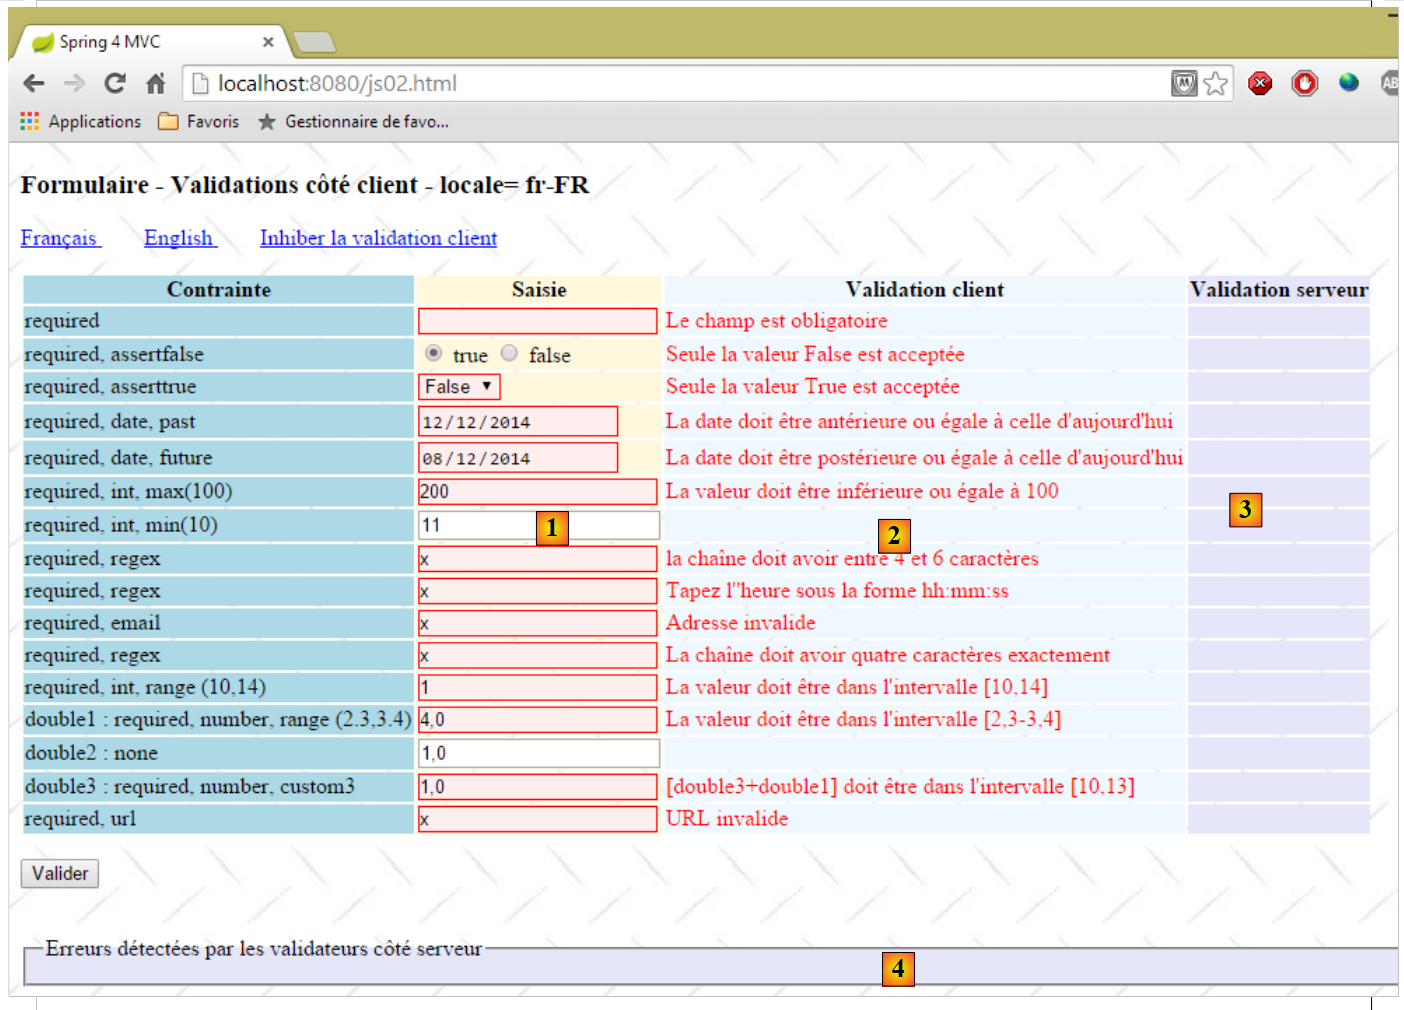Click the browser forward arrow
This screenshot has height=1010, width=1404.
[x=74, y=84]
